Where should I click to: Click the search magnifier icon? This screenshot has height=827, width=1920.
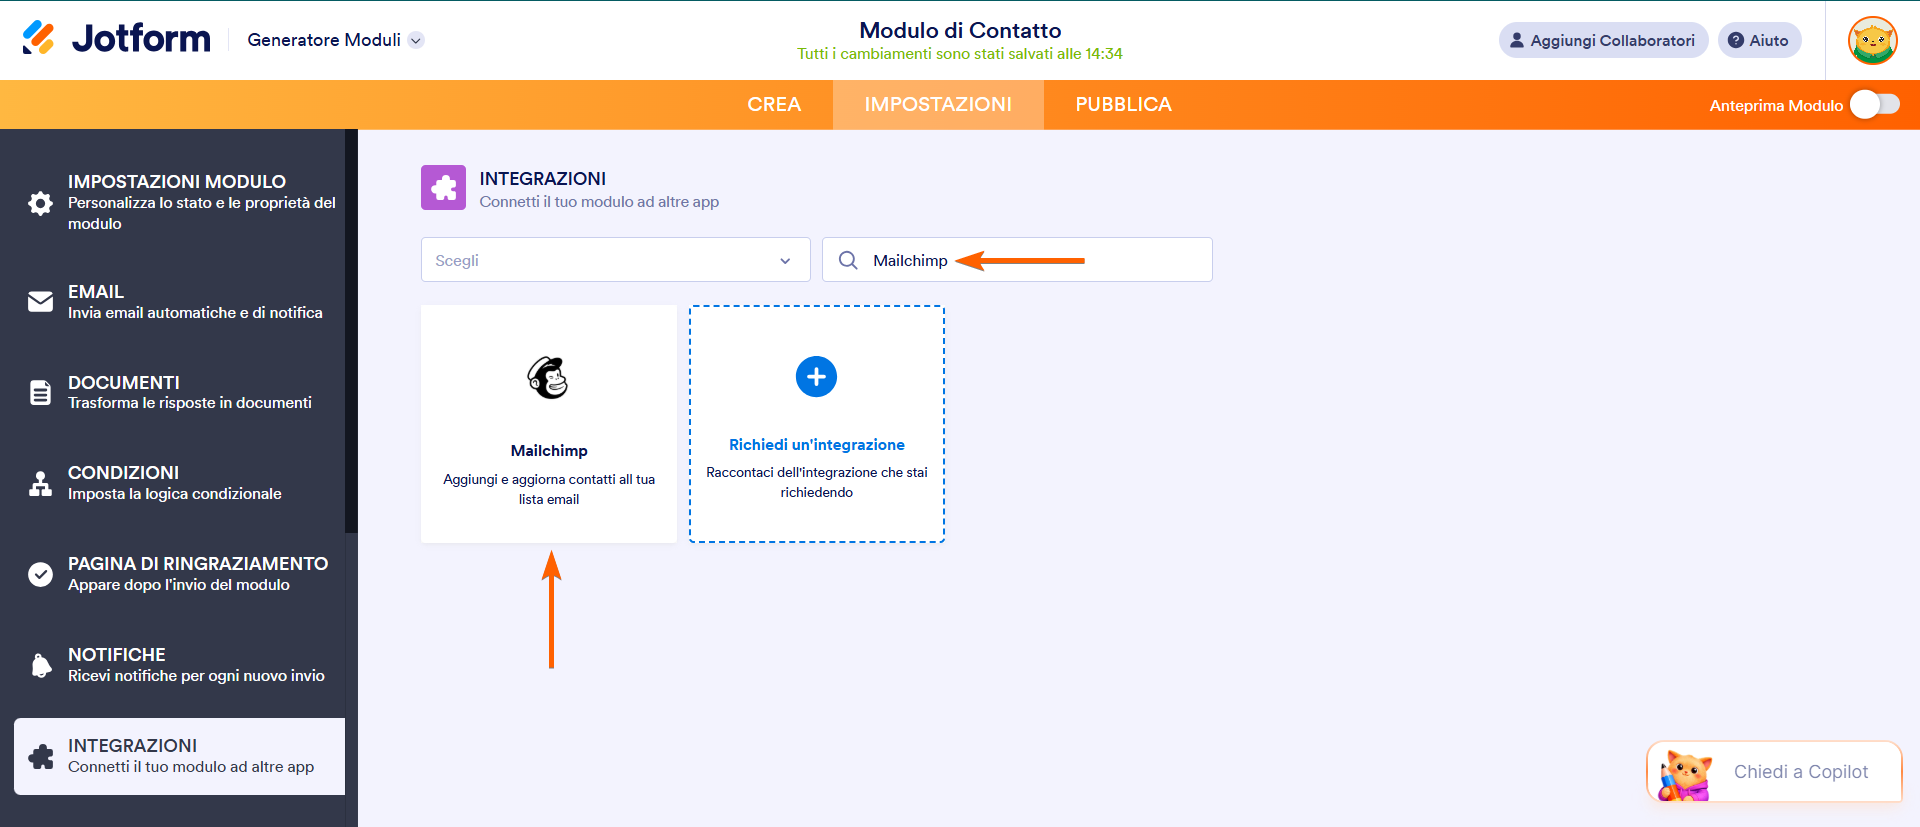coord(848,260)
